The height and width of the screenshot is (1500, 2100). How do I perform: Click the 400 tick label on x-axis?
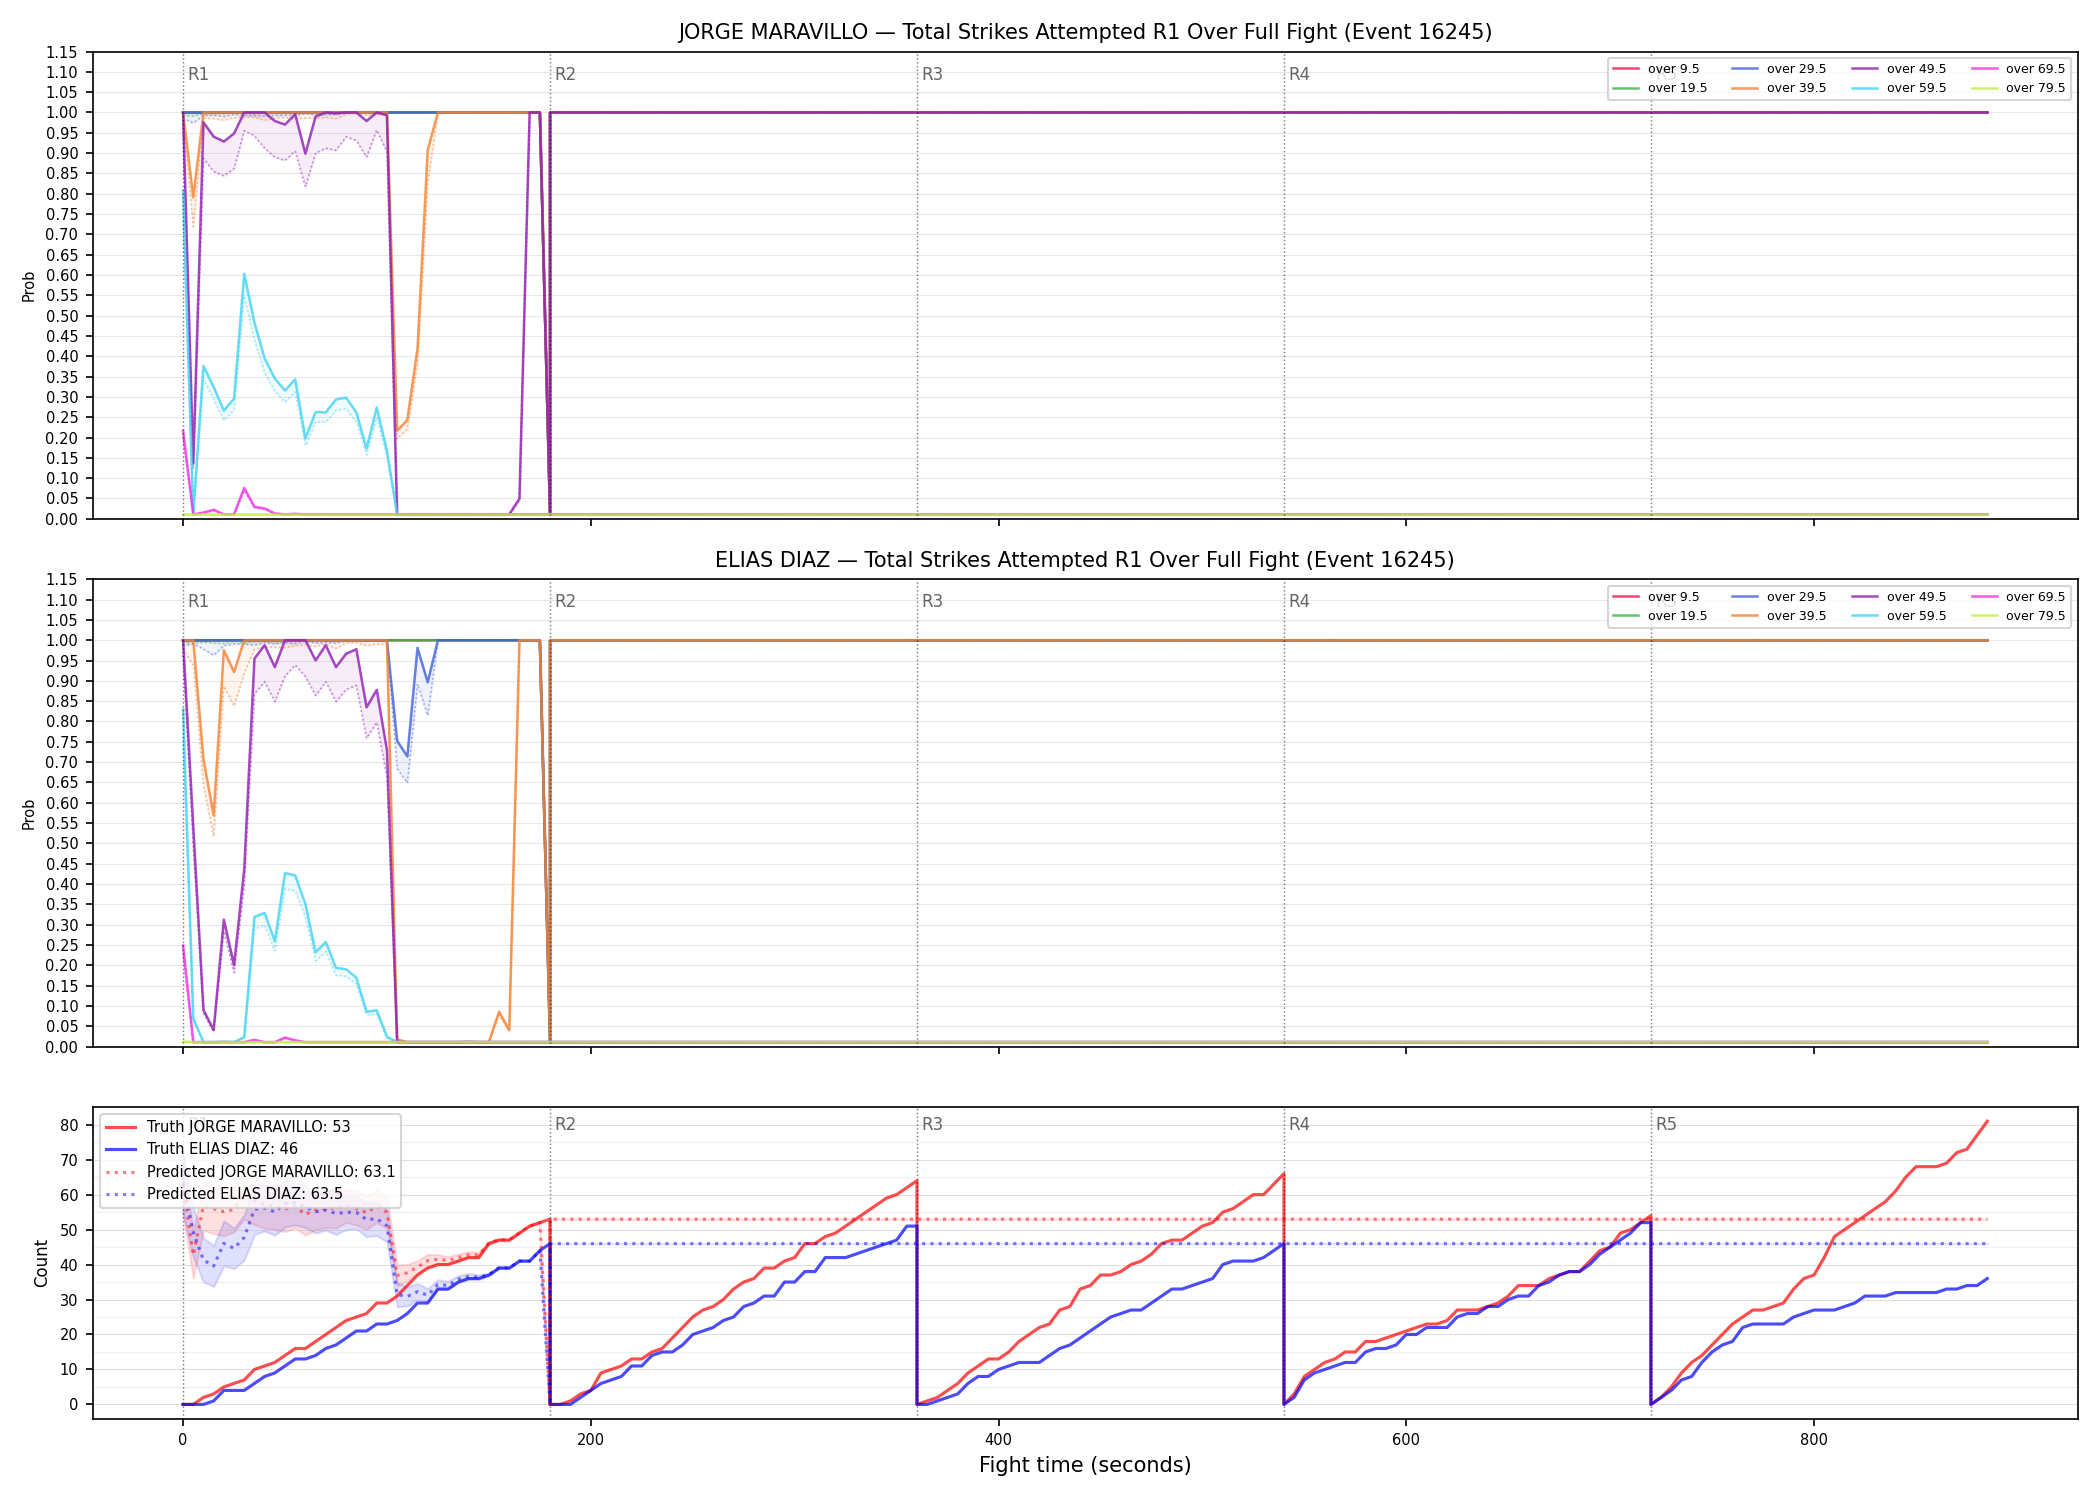[998, 1440]
